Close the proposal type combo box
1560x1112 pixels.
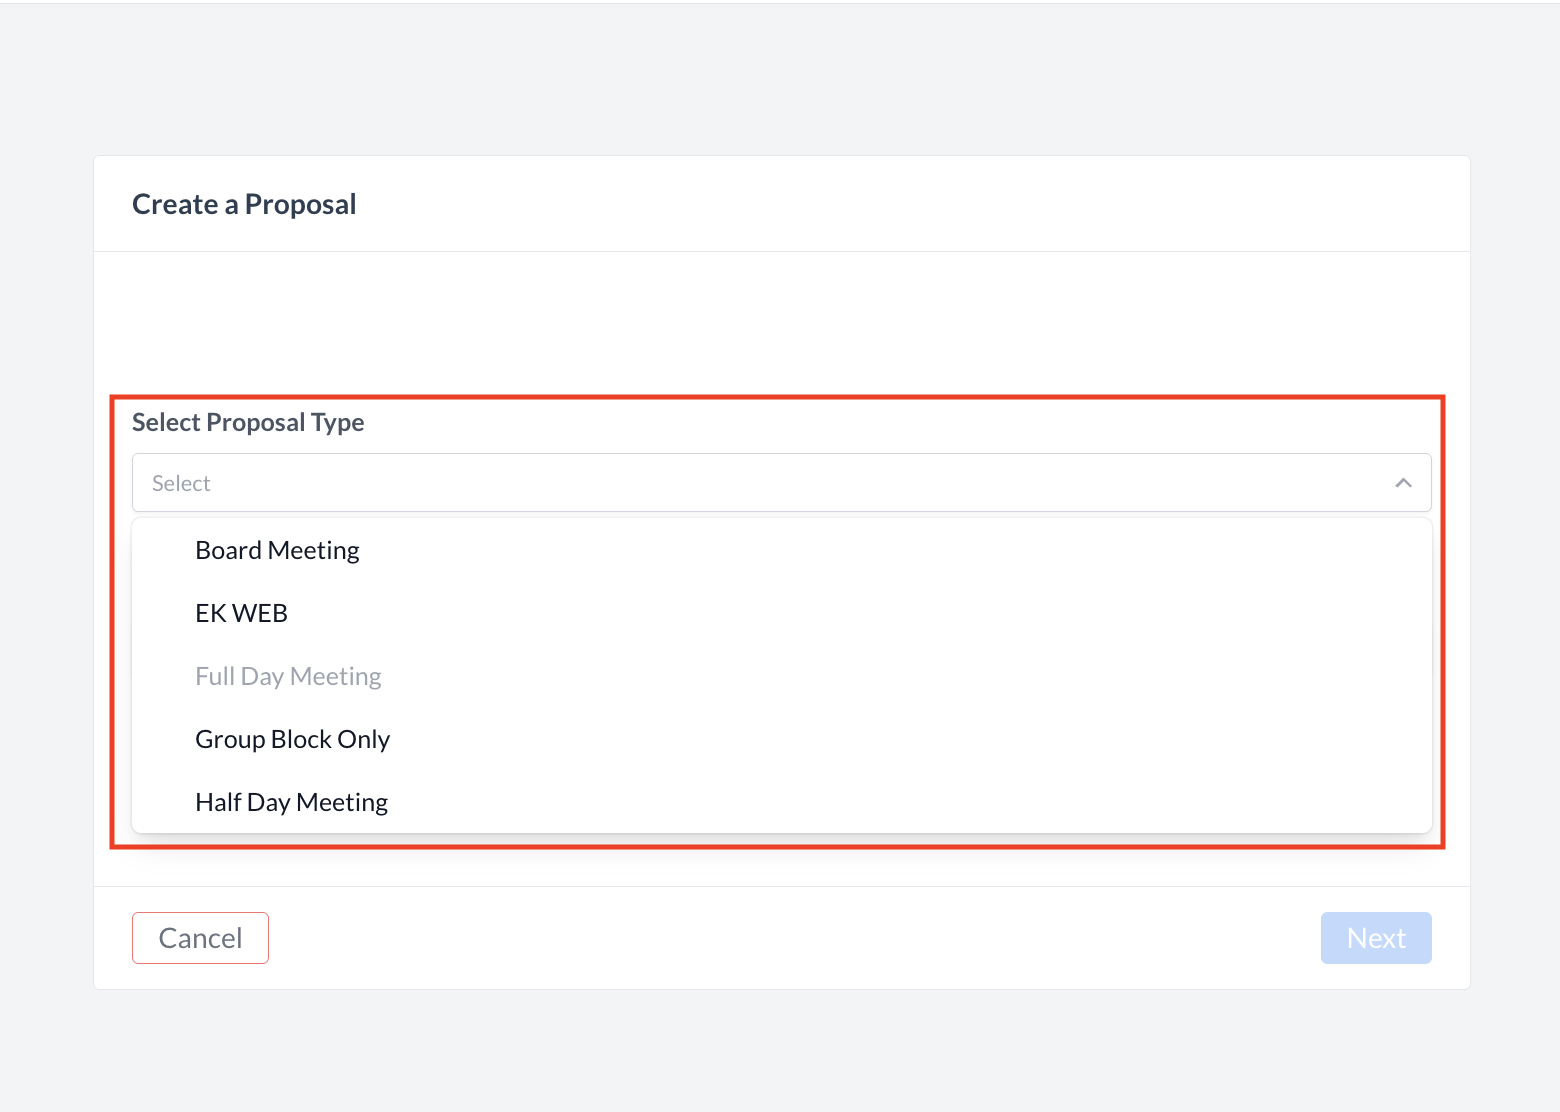pyautogui.click(x=1403, y=483)
